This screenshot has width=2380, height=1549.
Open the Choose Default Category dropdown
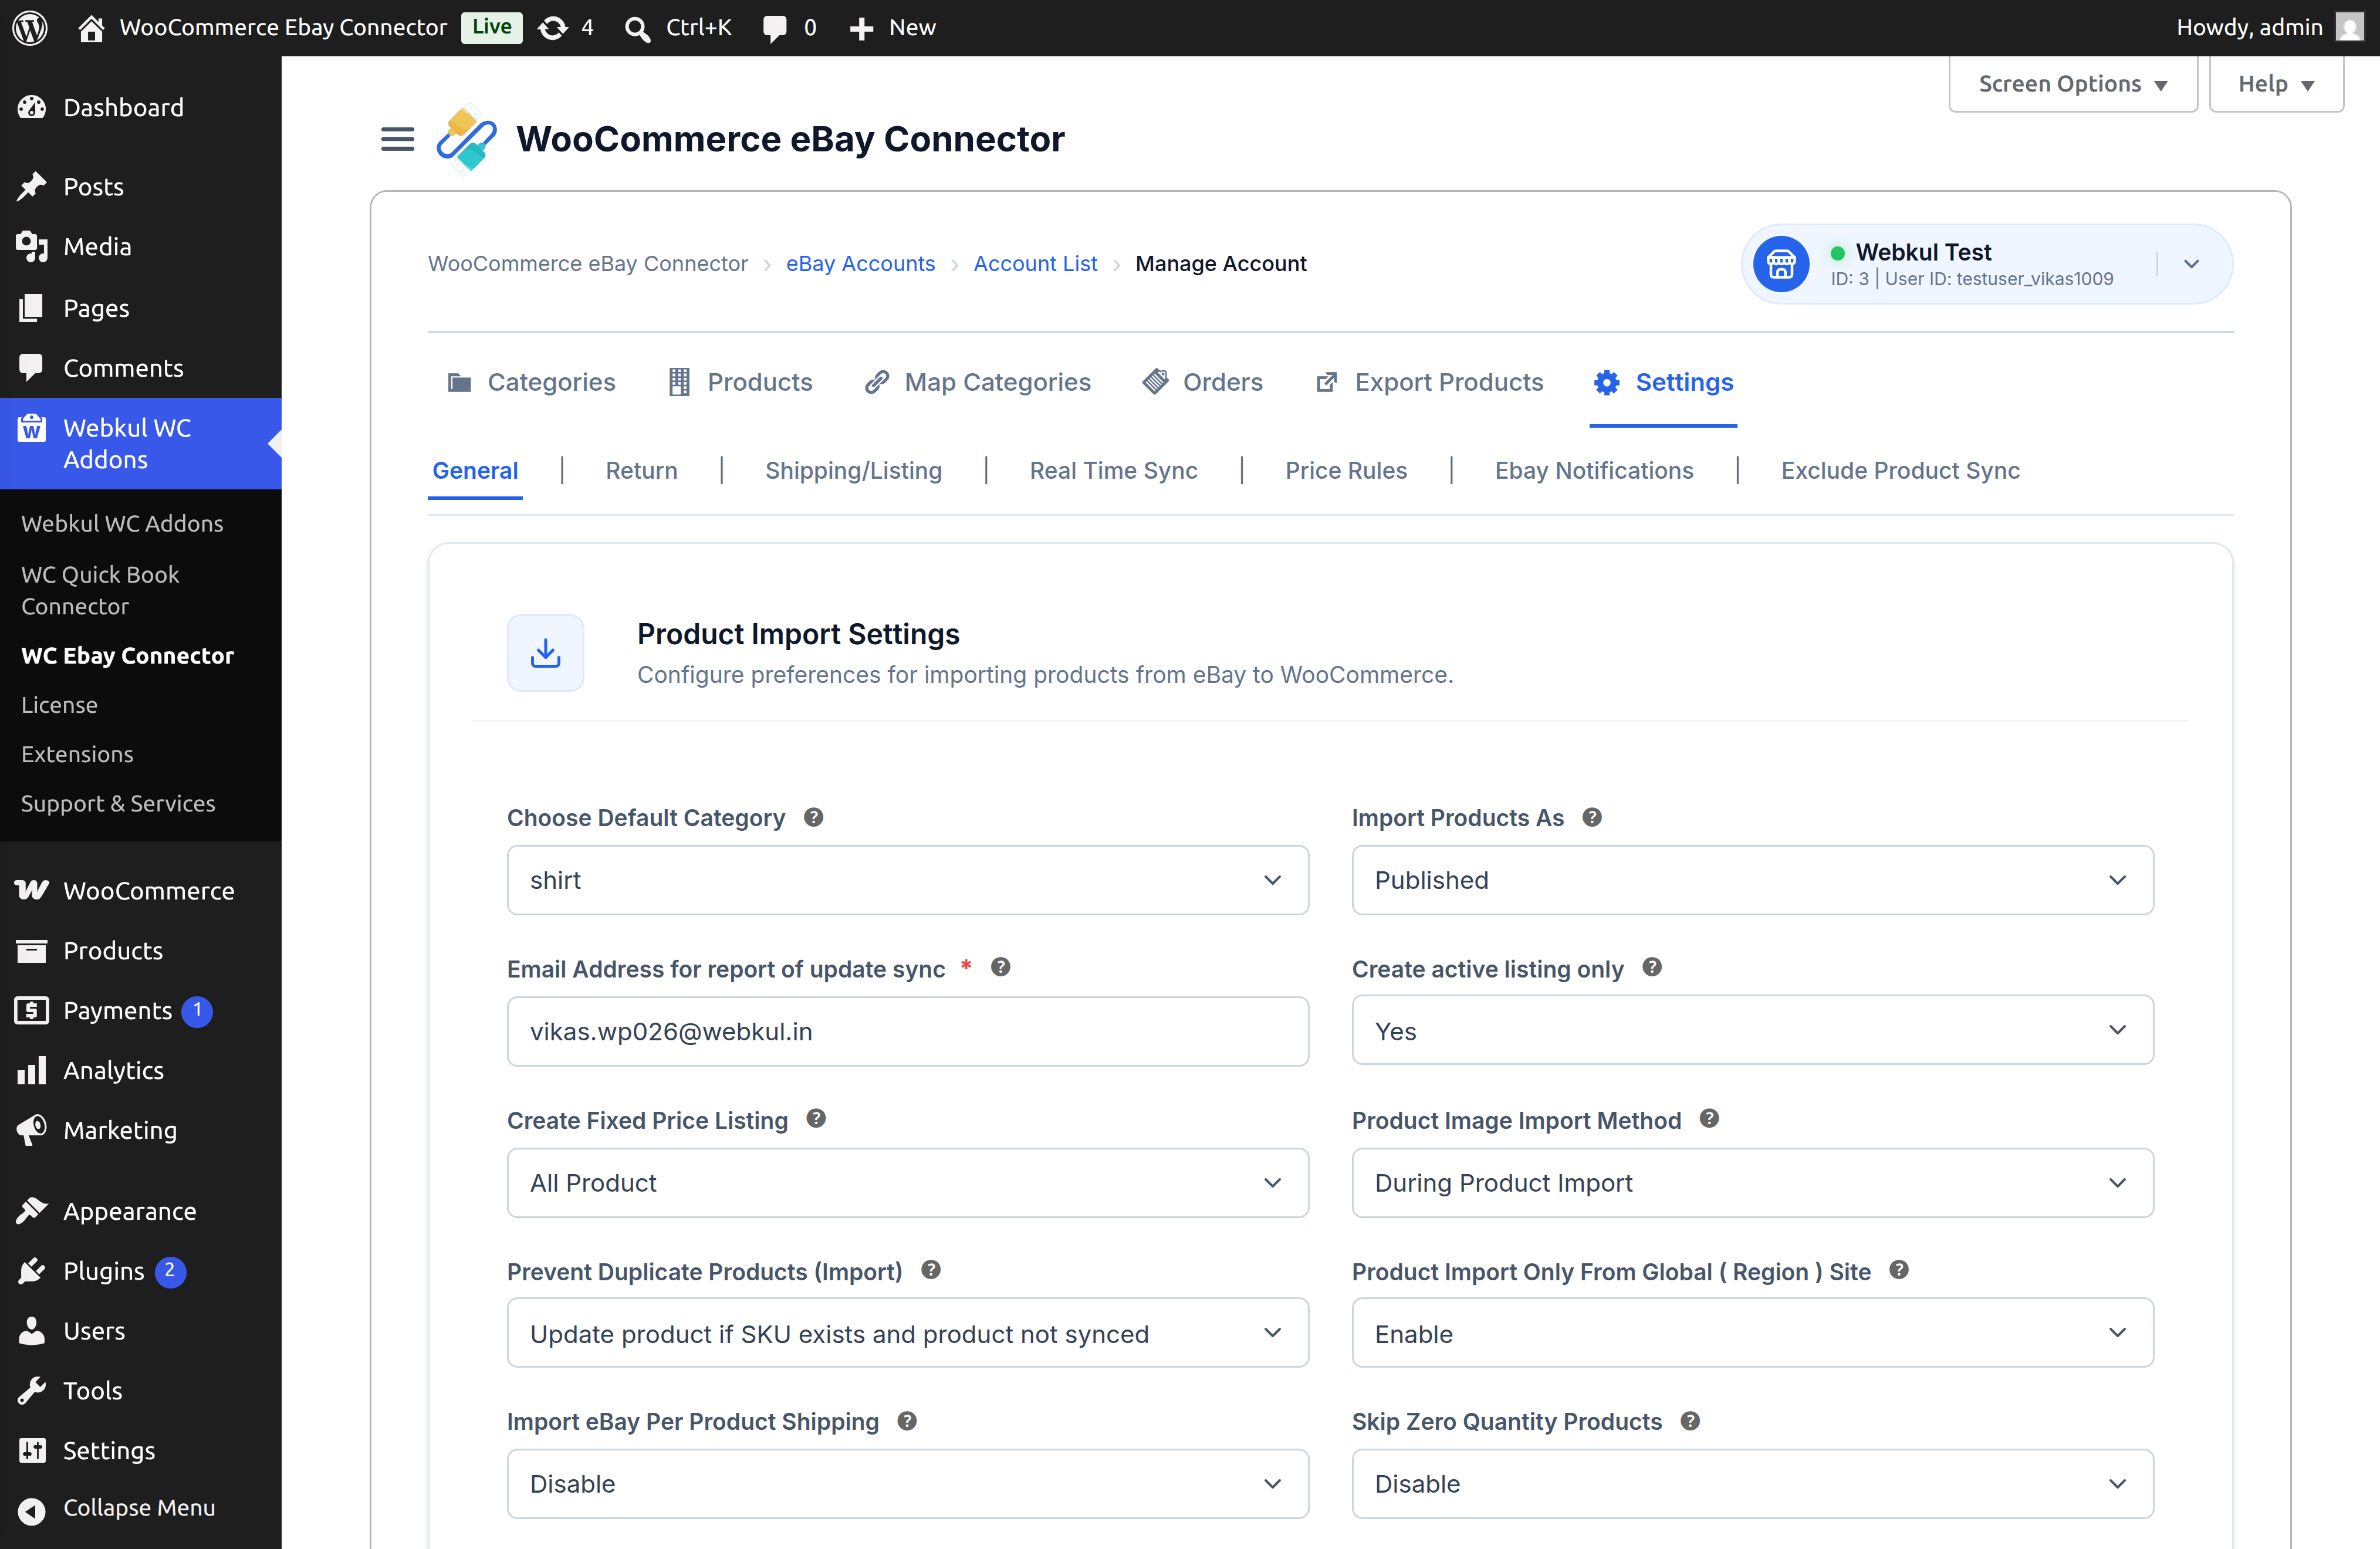tap(907, 880)
